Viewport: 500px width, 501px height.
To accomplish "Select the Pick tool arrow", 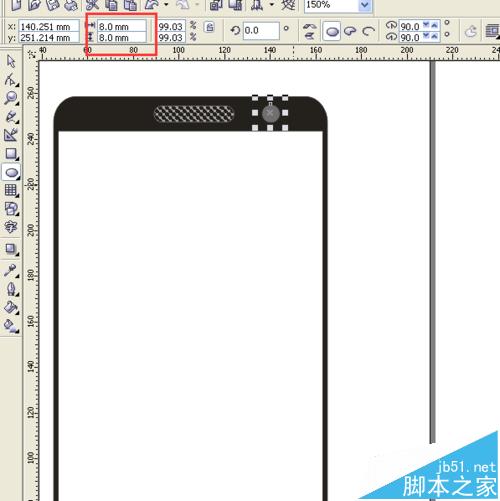I will (11, 61).
